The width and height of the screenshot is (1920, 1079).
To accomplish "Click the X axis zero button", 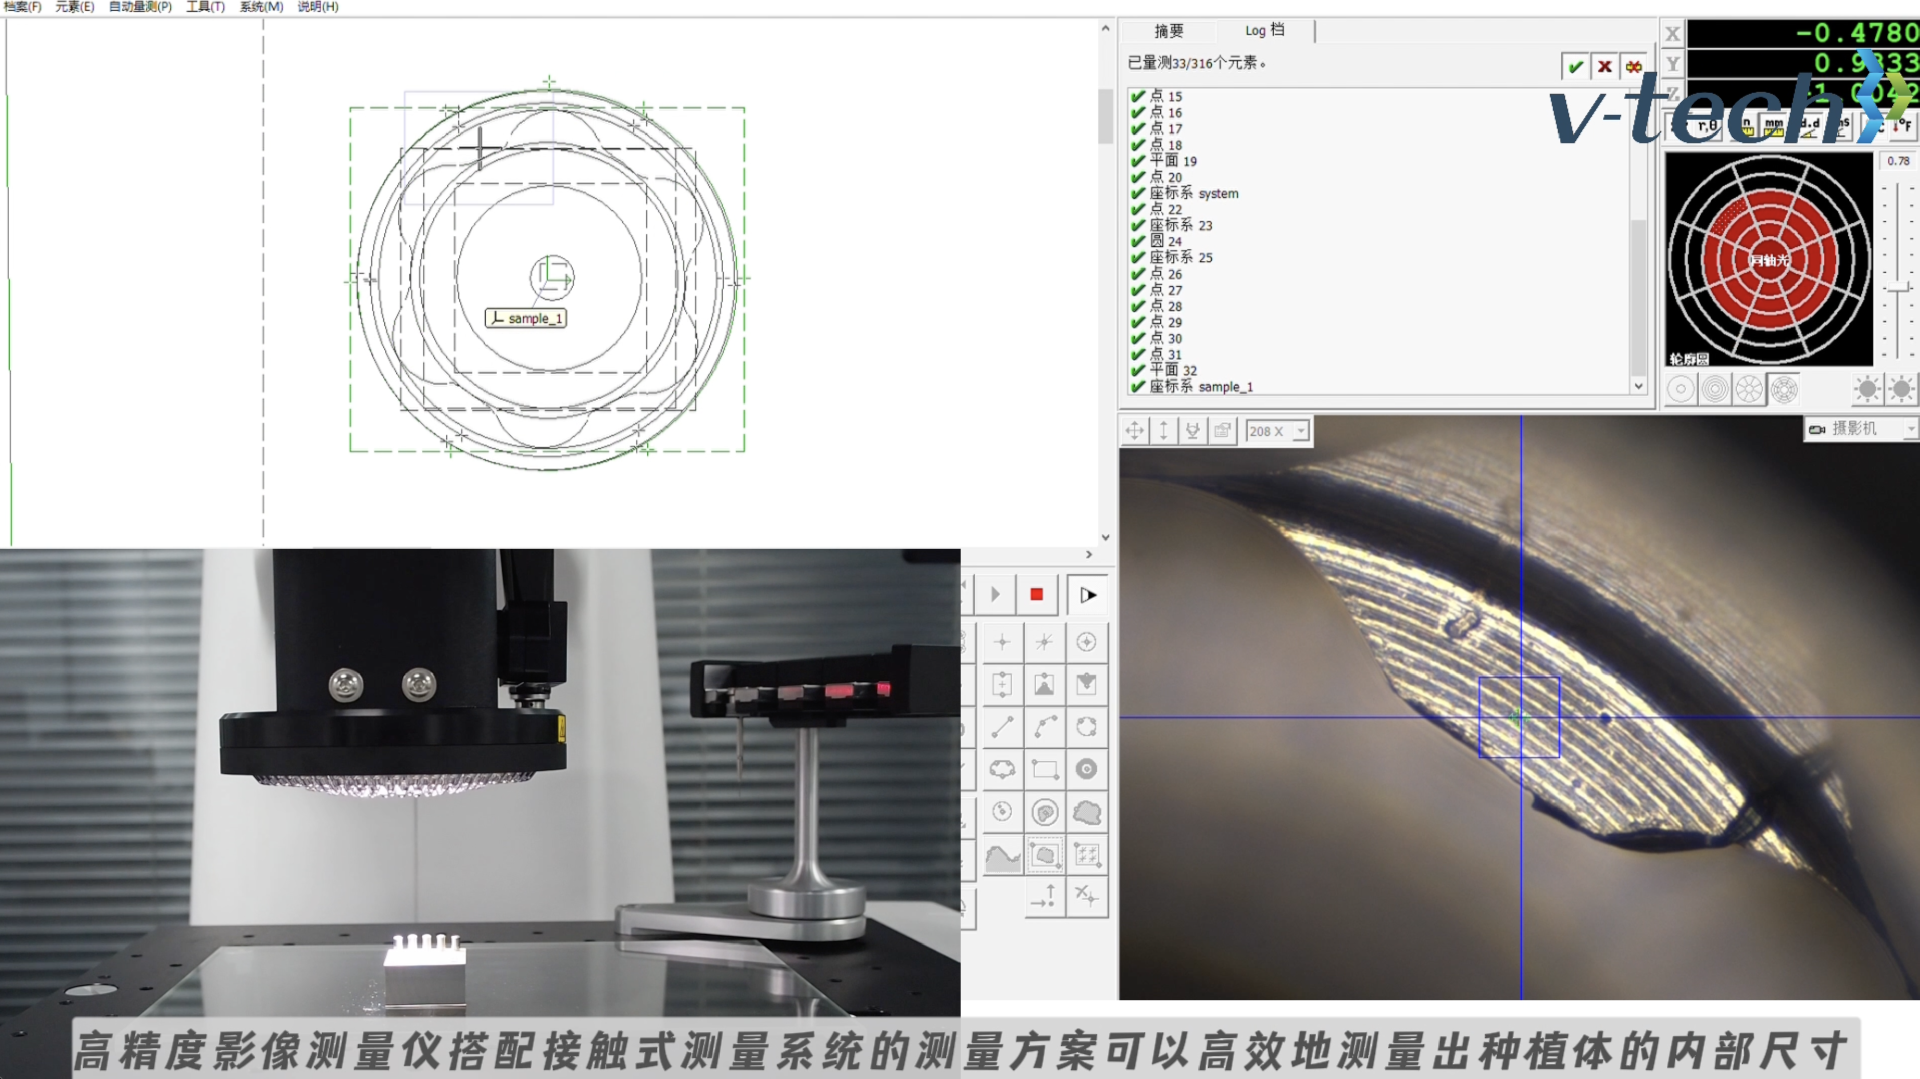I will [1672, 34].
